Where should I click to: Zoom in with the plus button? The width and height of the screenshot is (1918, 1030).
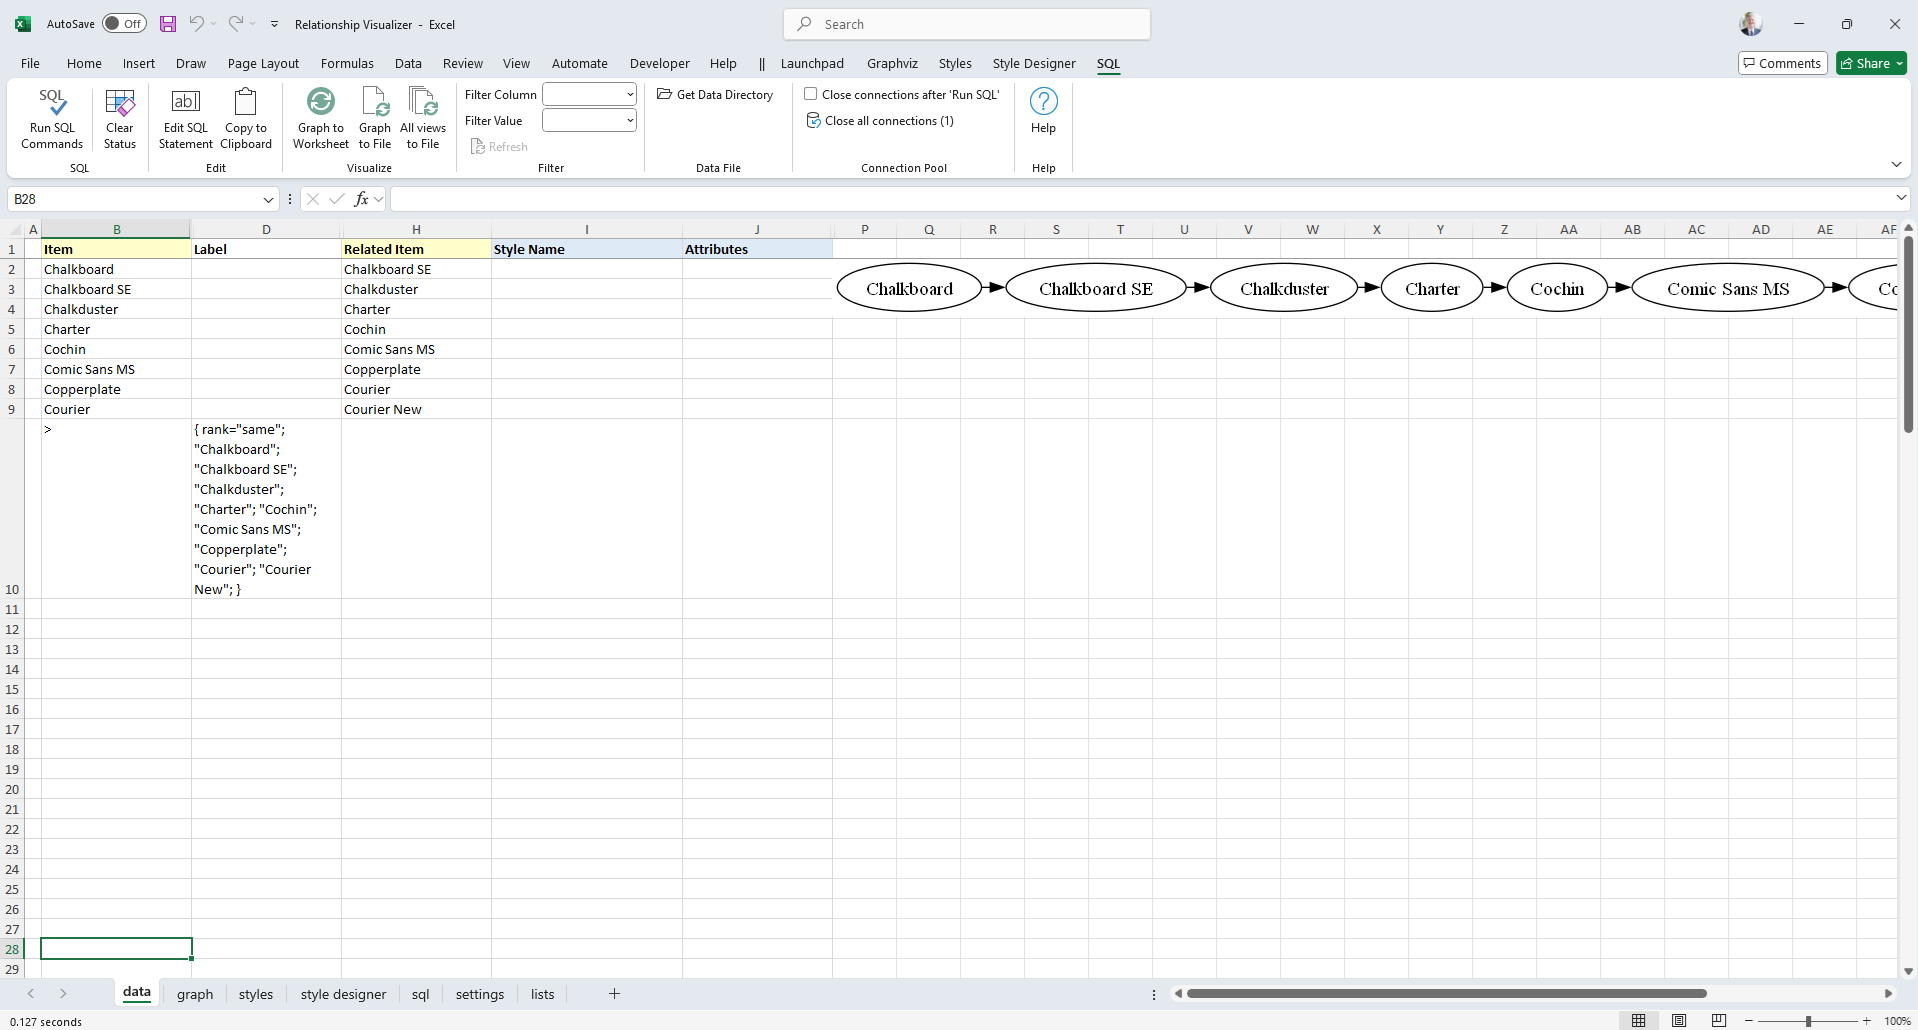[x=1866, y=1021]
